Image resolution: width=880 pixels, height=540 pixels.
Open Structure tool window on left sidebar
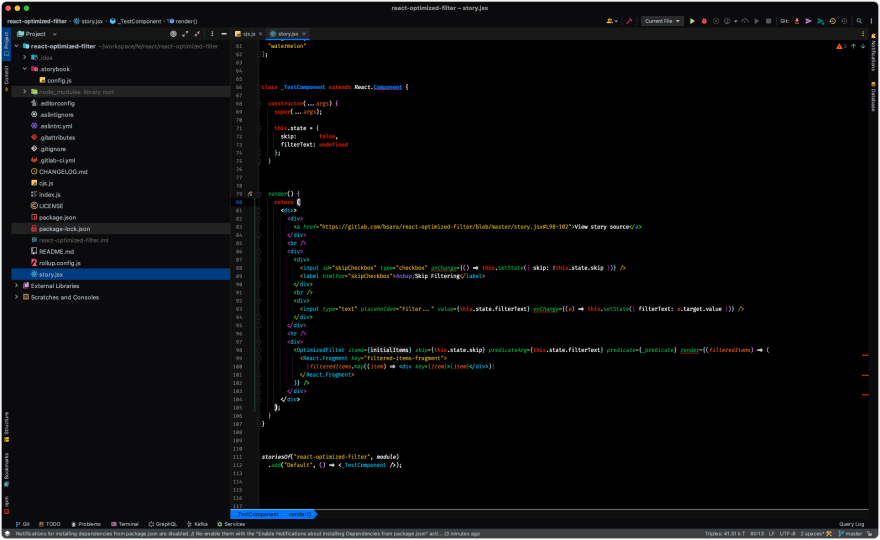click(x=7, y=427)
